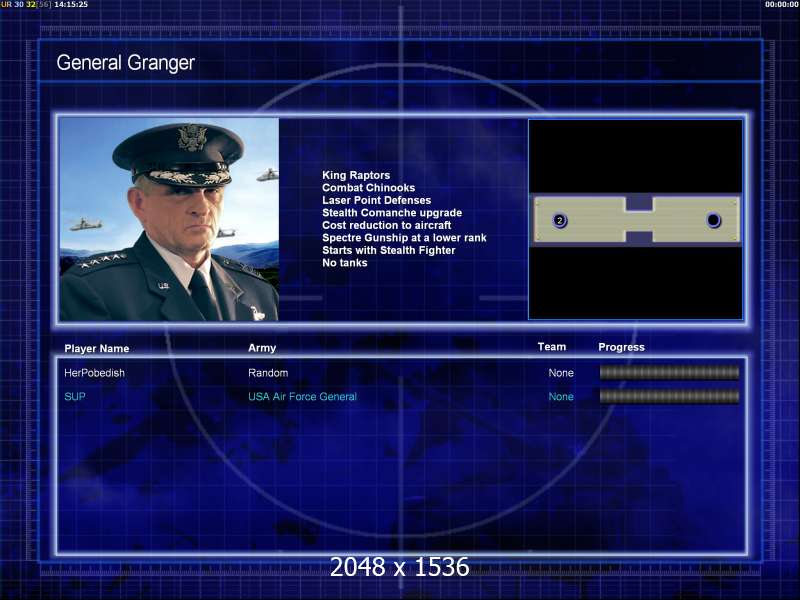Viewport: 800px width, 600px height.
Task: Click the Army column header
Action: (262, 348)
